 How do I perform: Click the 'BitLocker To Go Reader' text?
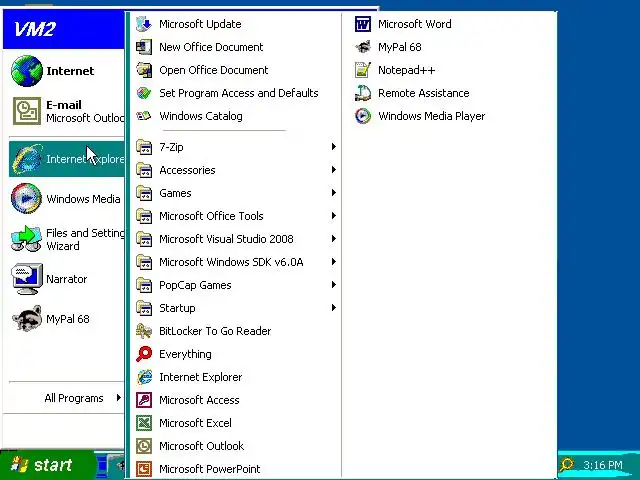tap(215, 331)
